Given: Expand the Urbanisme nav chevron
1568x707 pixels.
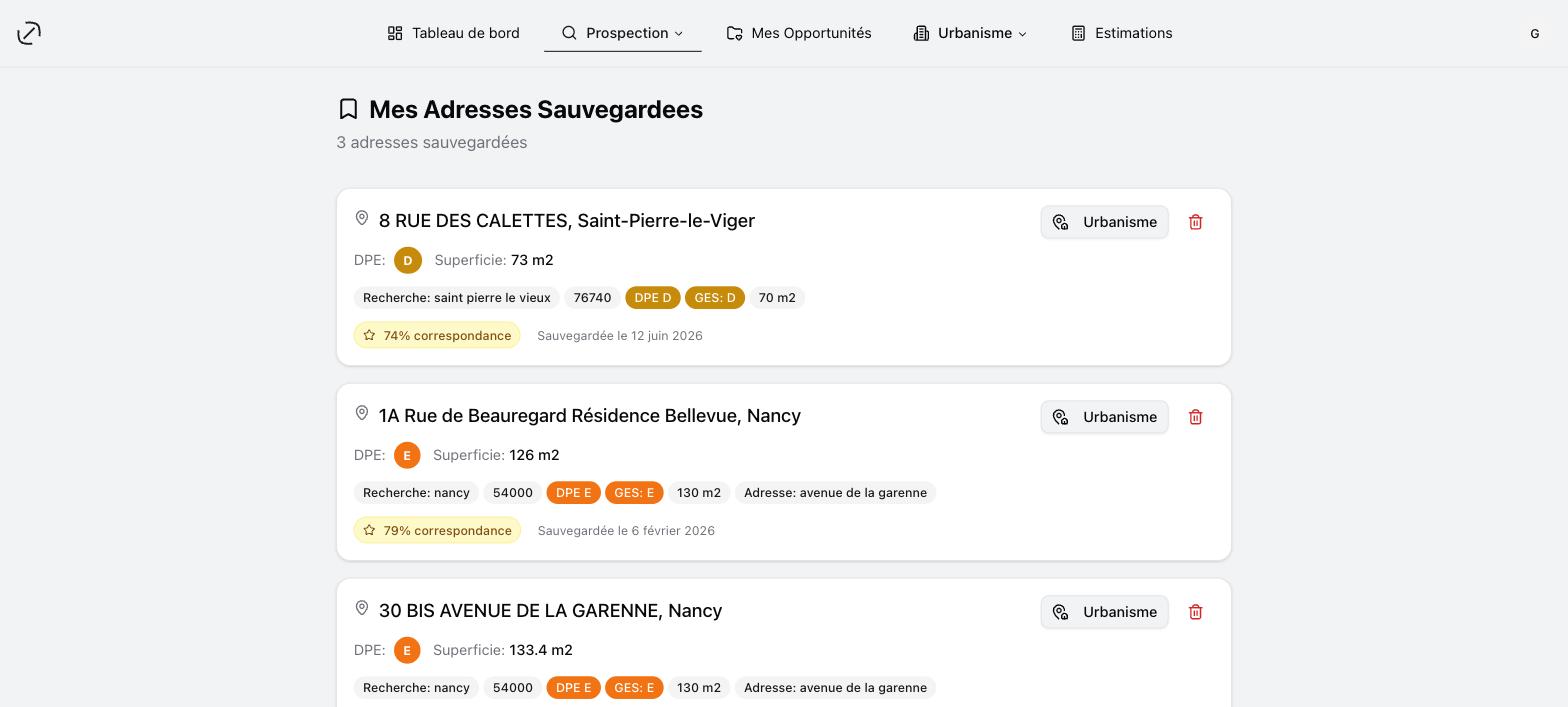Looking at the screenshot, I should point(1022,34).
